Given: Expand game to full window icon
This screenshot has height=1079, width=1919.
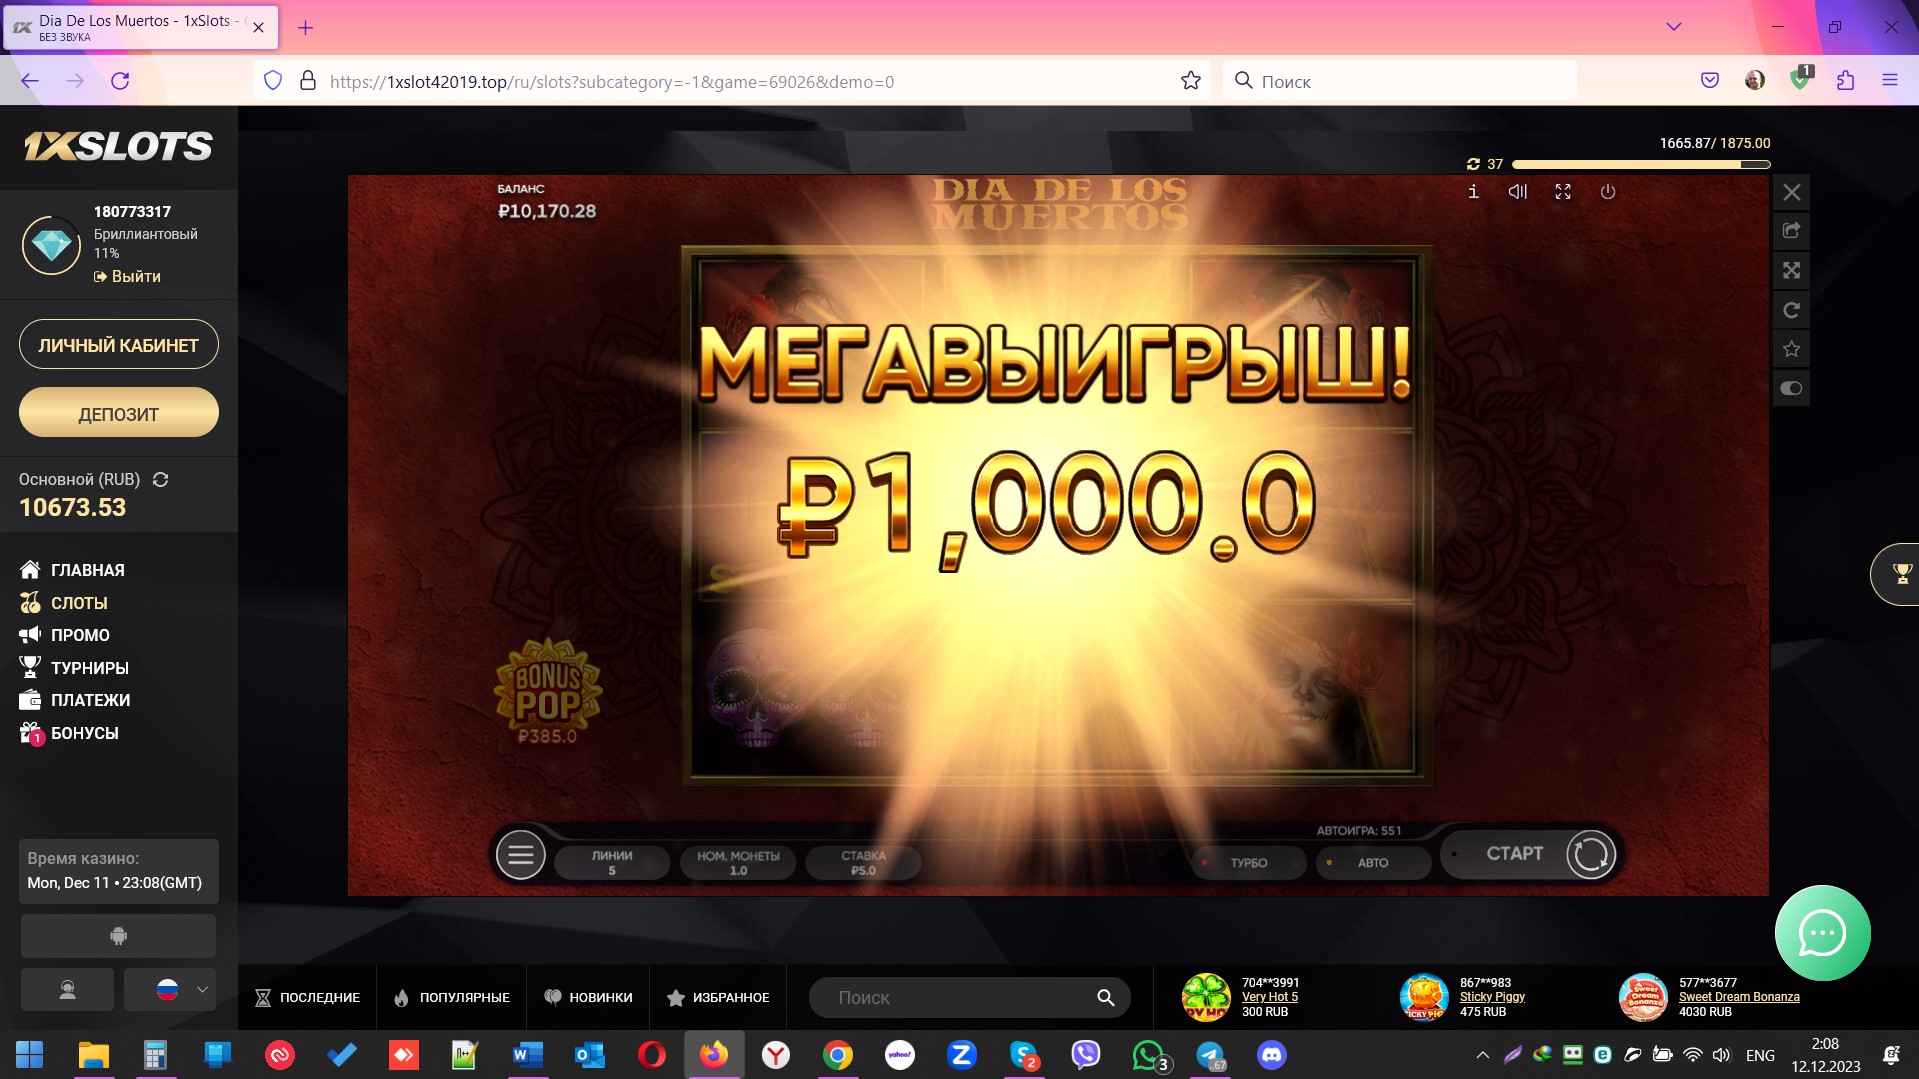Looking at the screenshot, I should tap(1791, 270).
